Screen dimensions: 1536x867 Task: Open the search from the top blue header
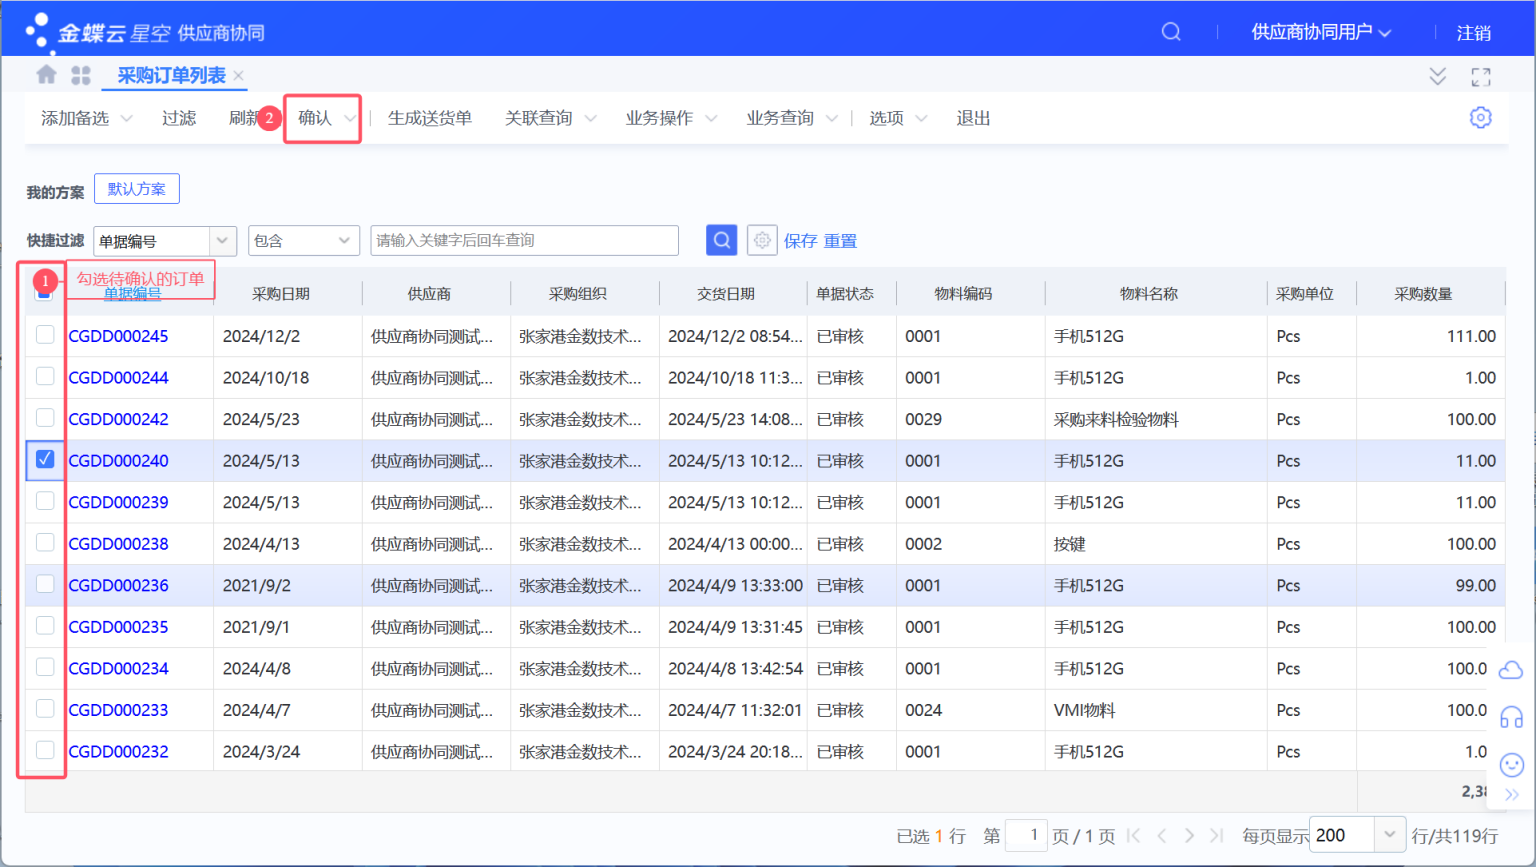[1170, 31]
